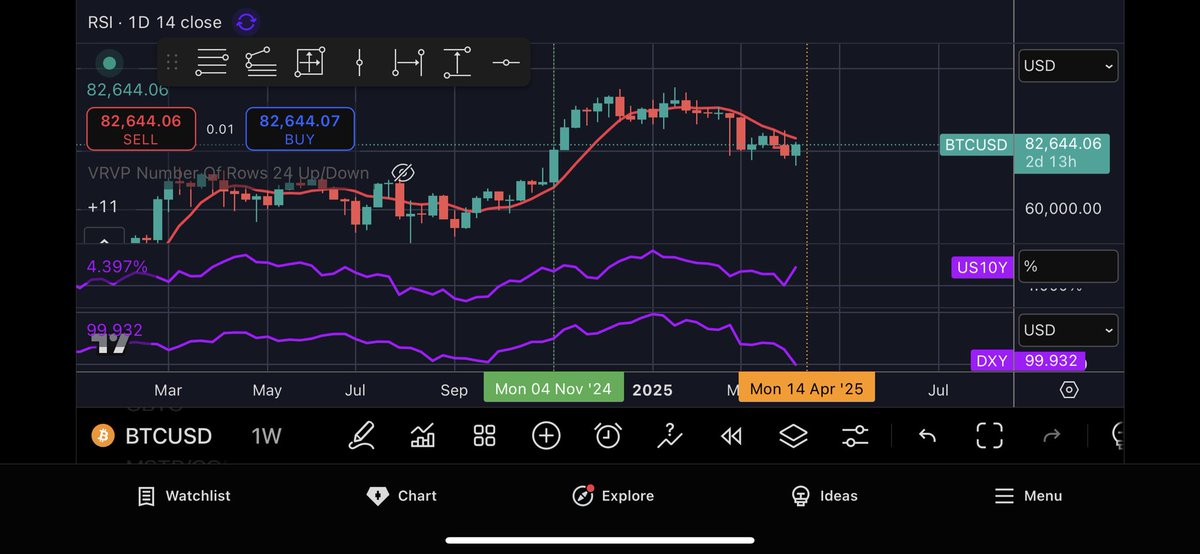Undo the last chart action
1200x554 pixels.
click(x=927, y=435)
